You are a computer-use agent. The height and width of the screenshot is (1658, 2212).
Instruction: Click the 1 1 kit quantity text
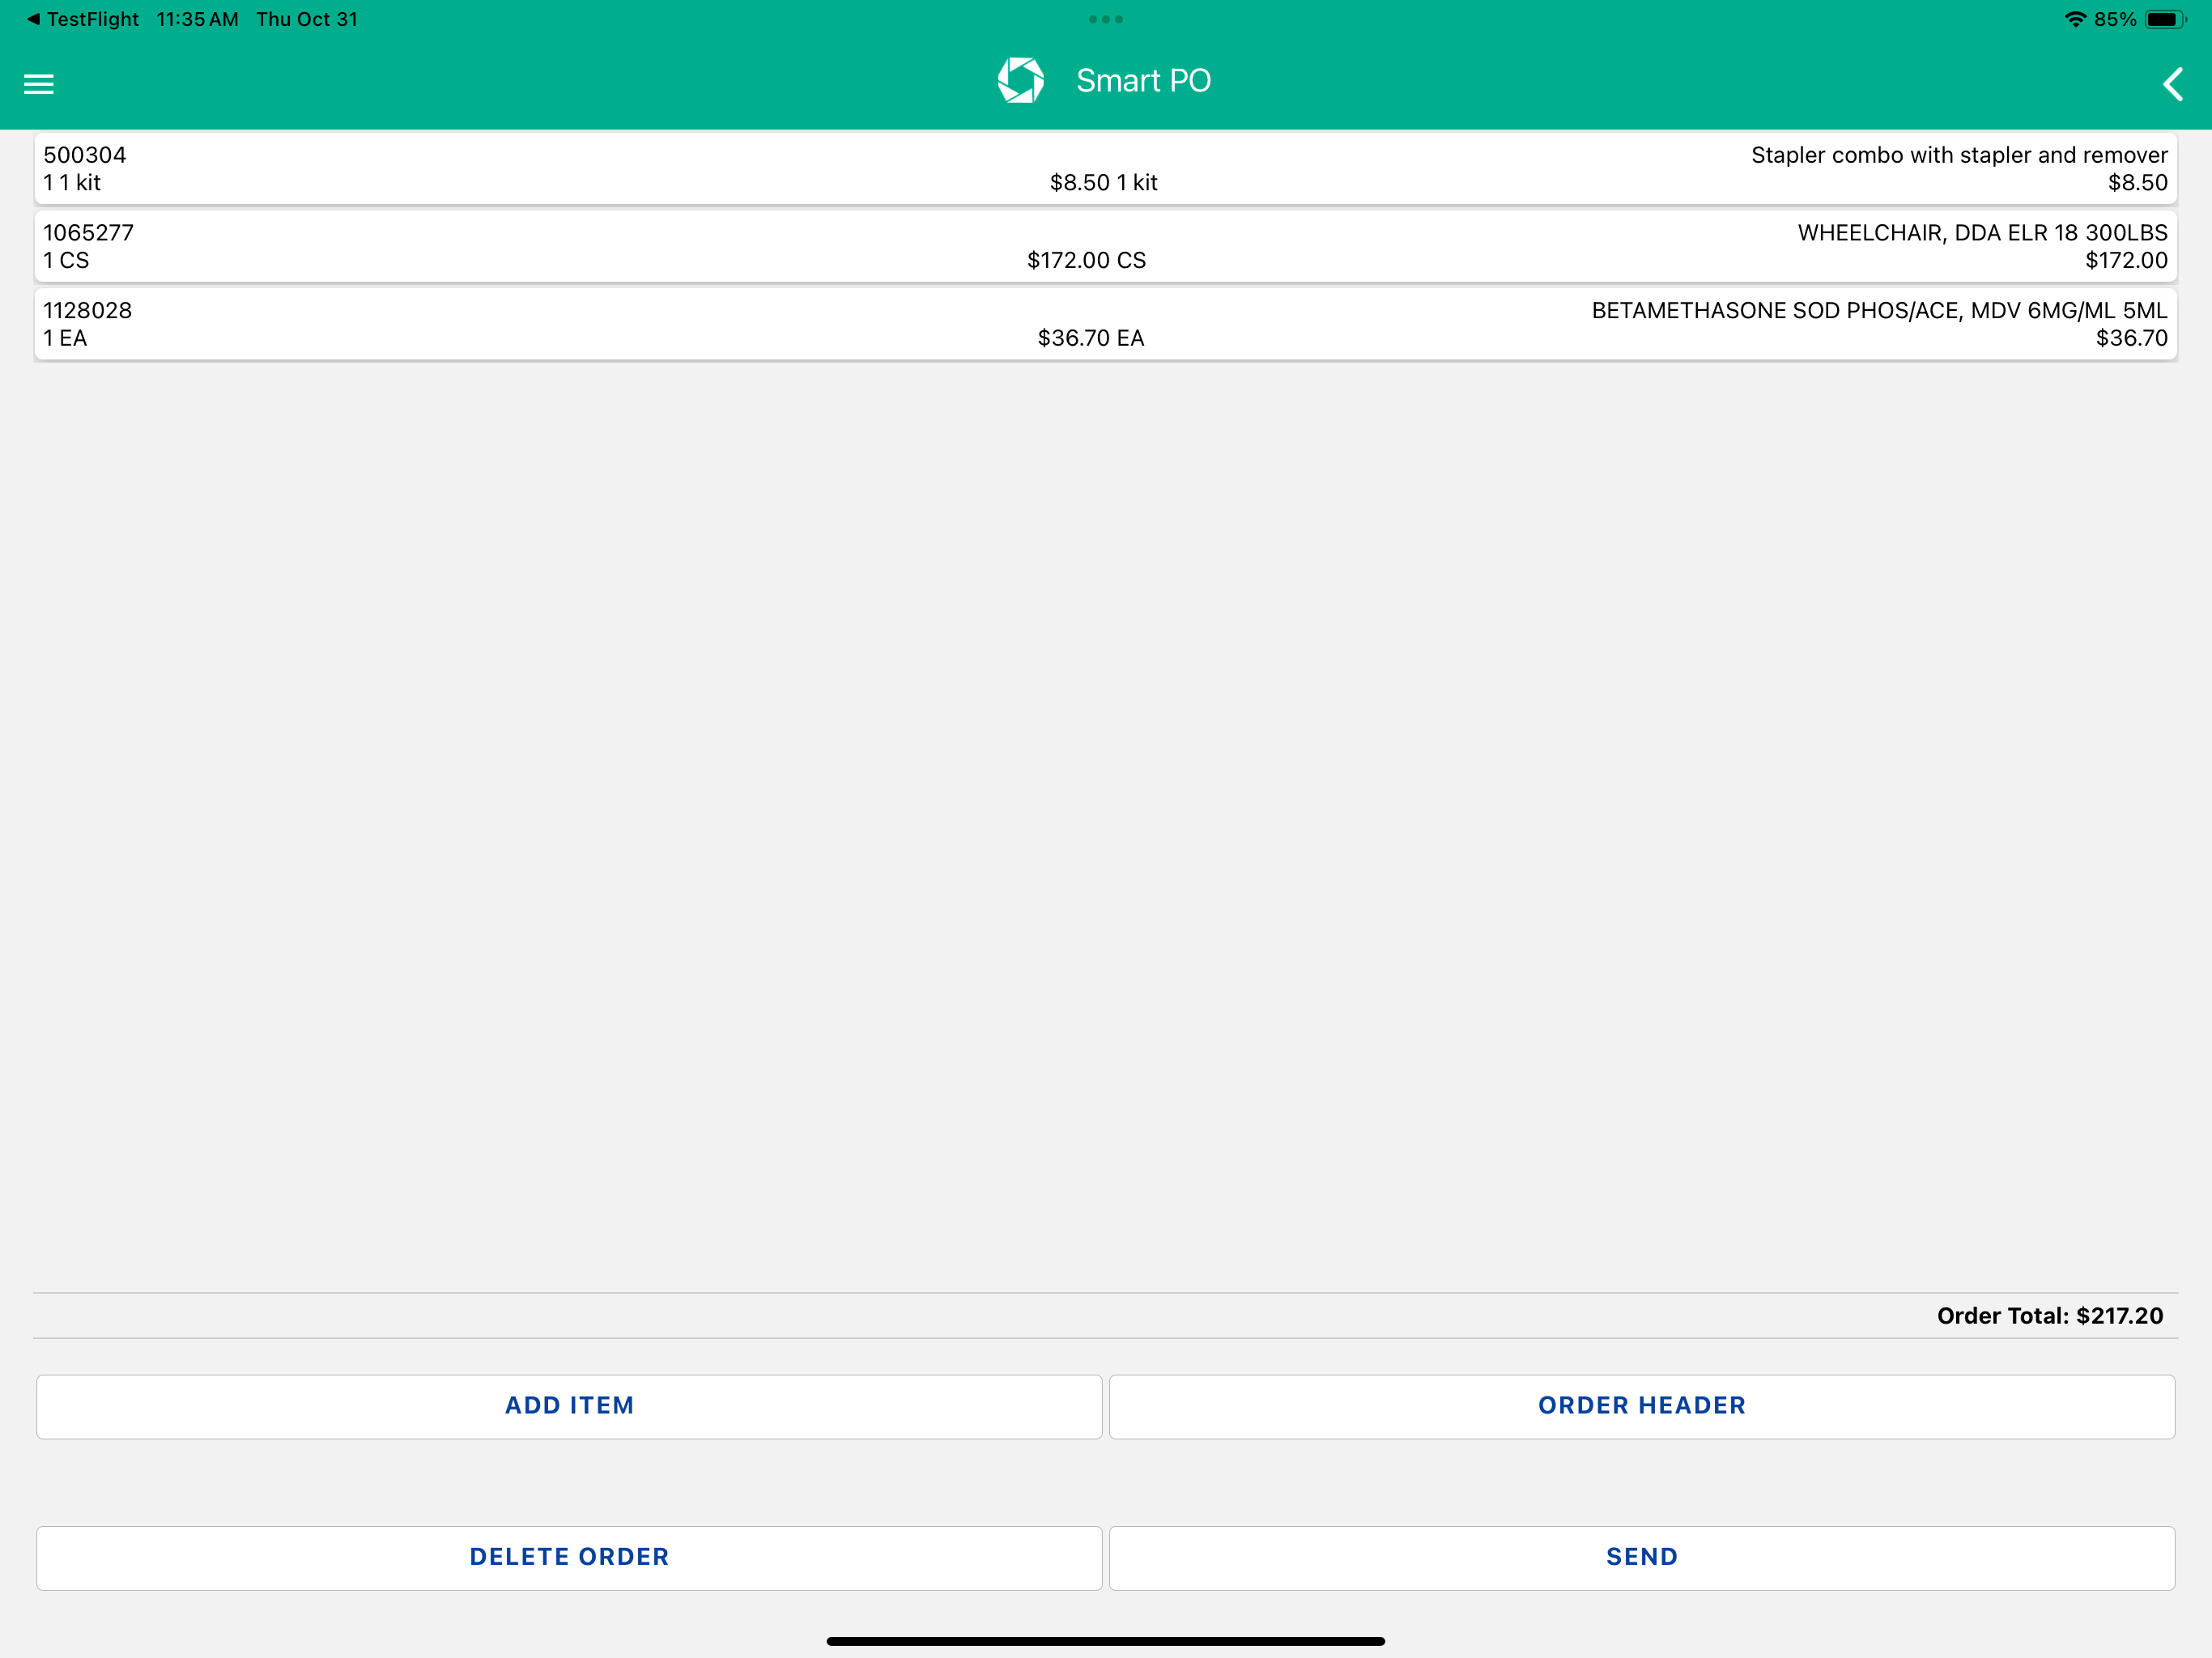pos(72,183)
